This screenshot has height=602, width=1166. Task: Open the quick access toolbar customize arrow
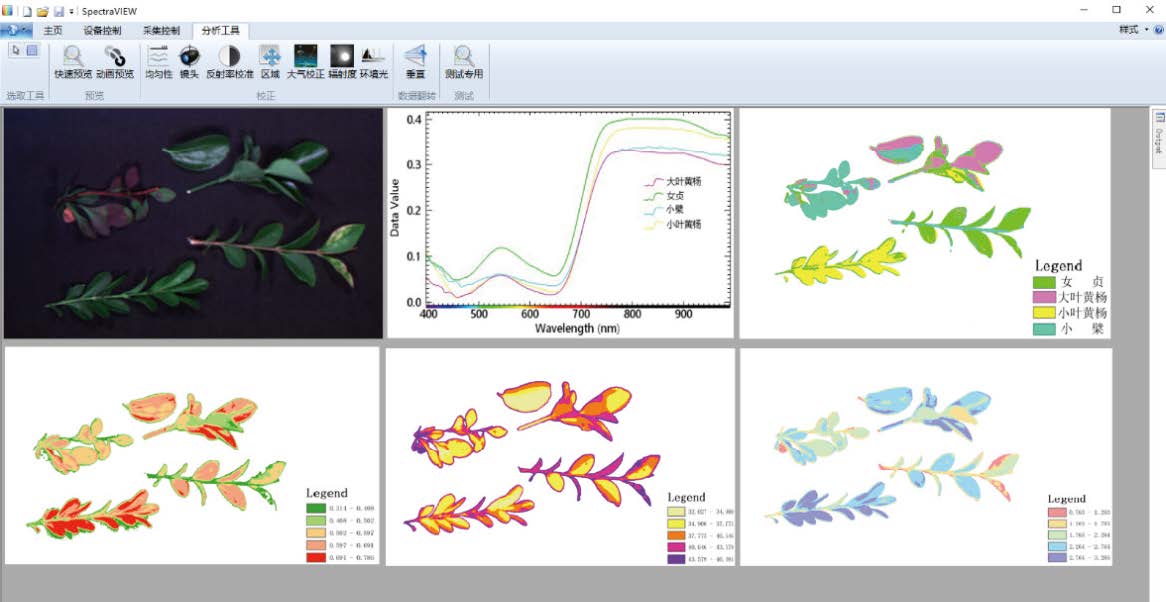pos(72,10)
